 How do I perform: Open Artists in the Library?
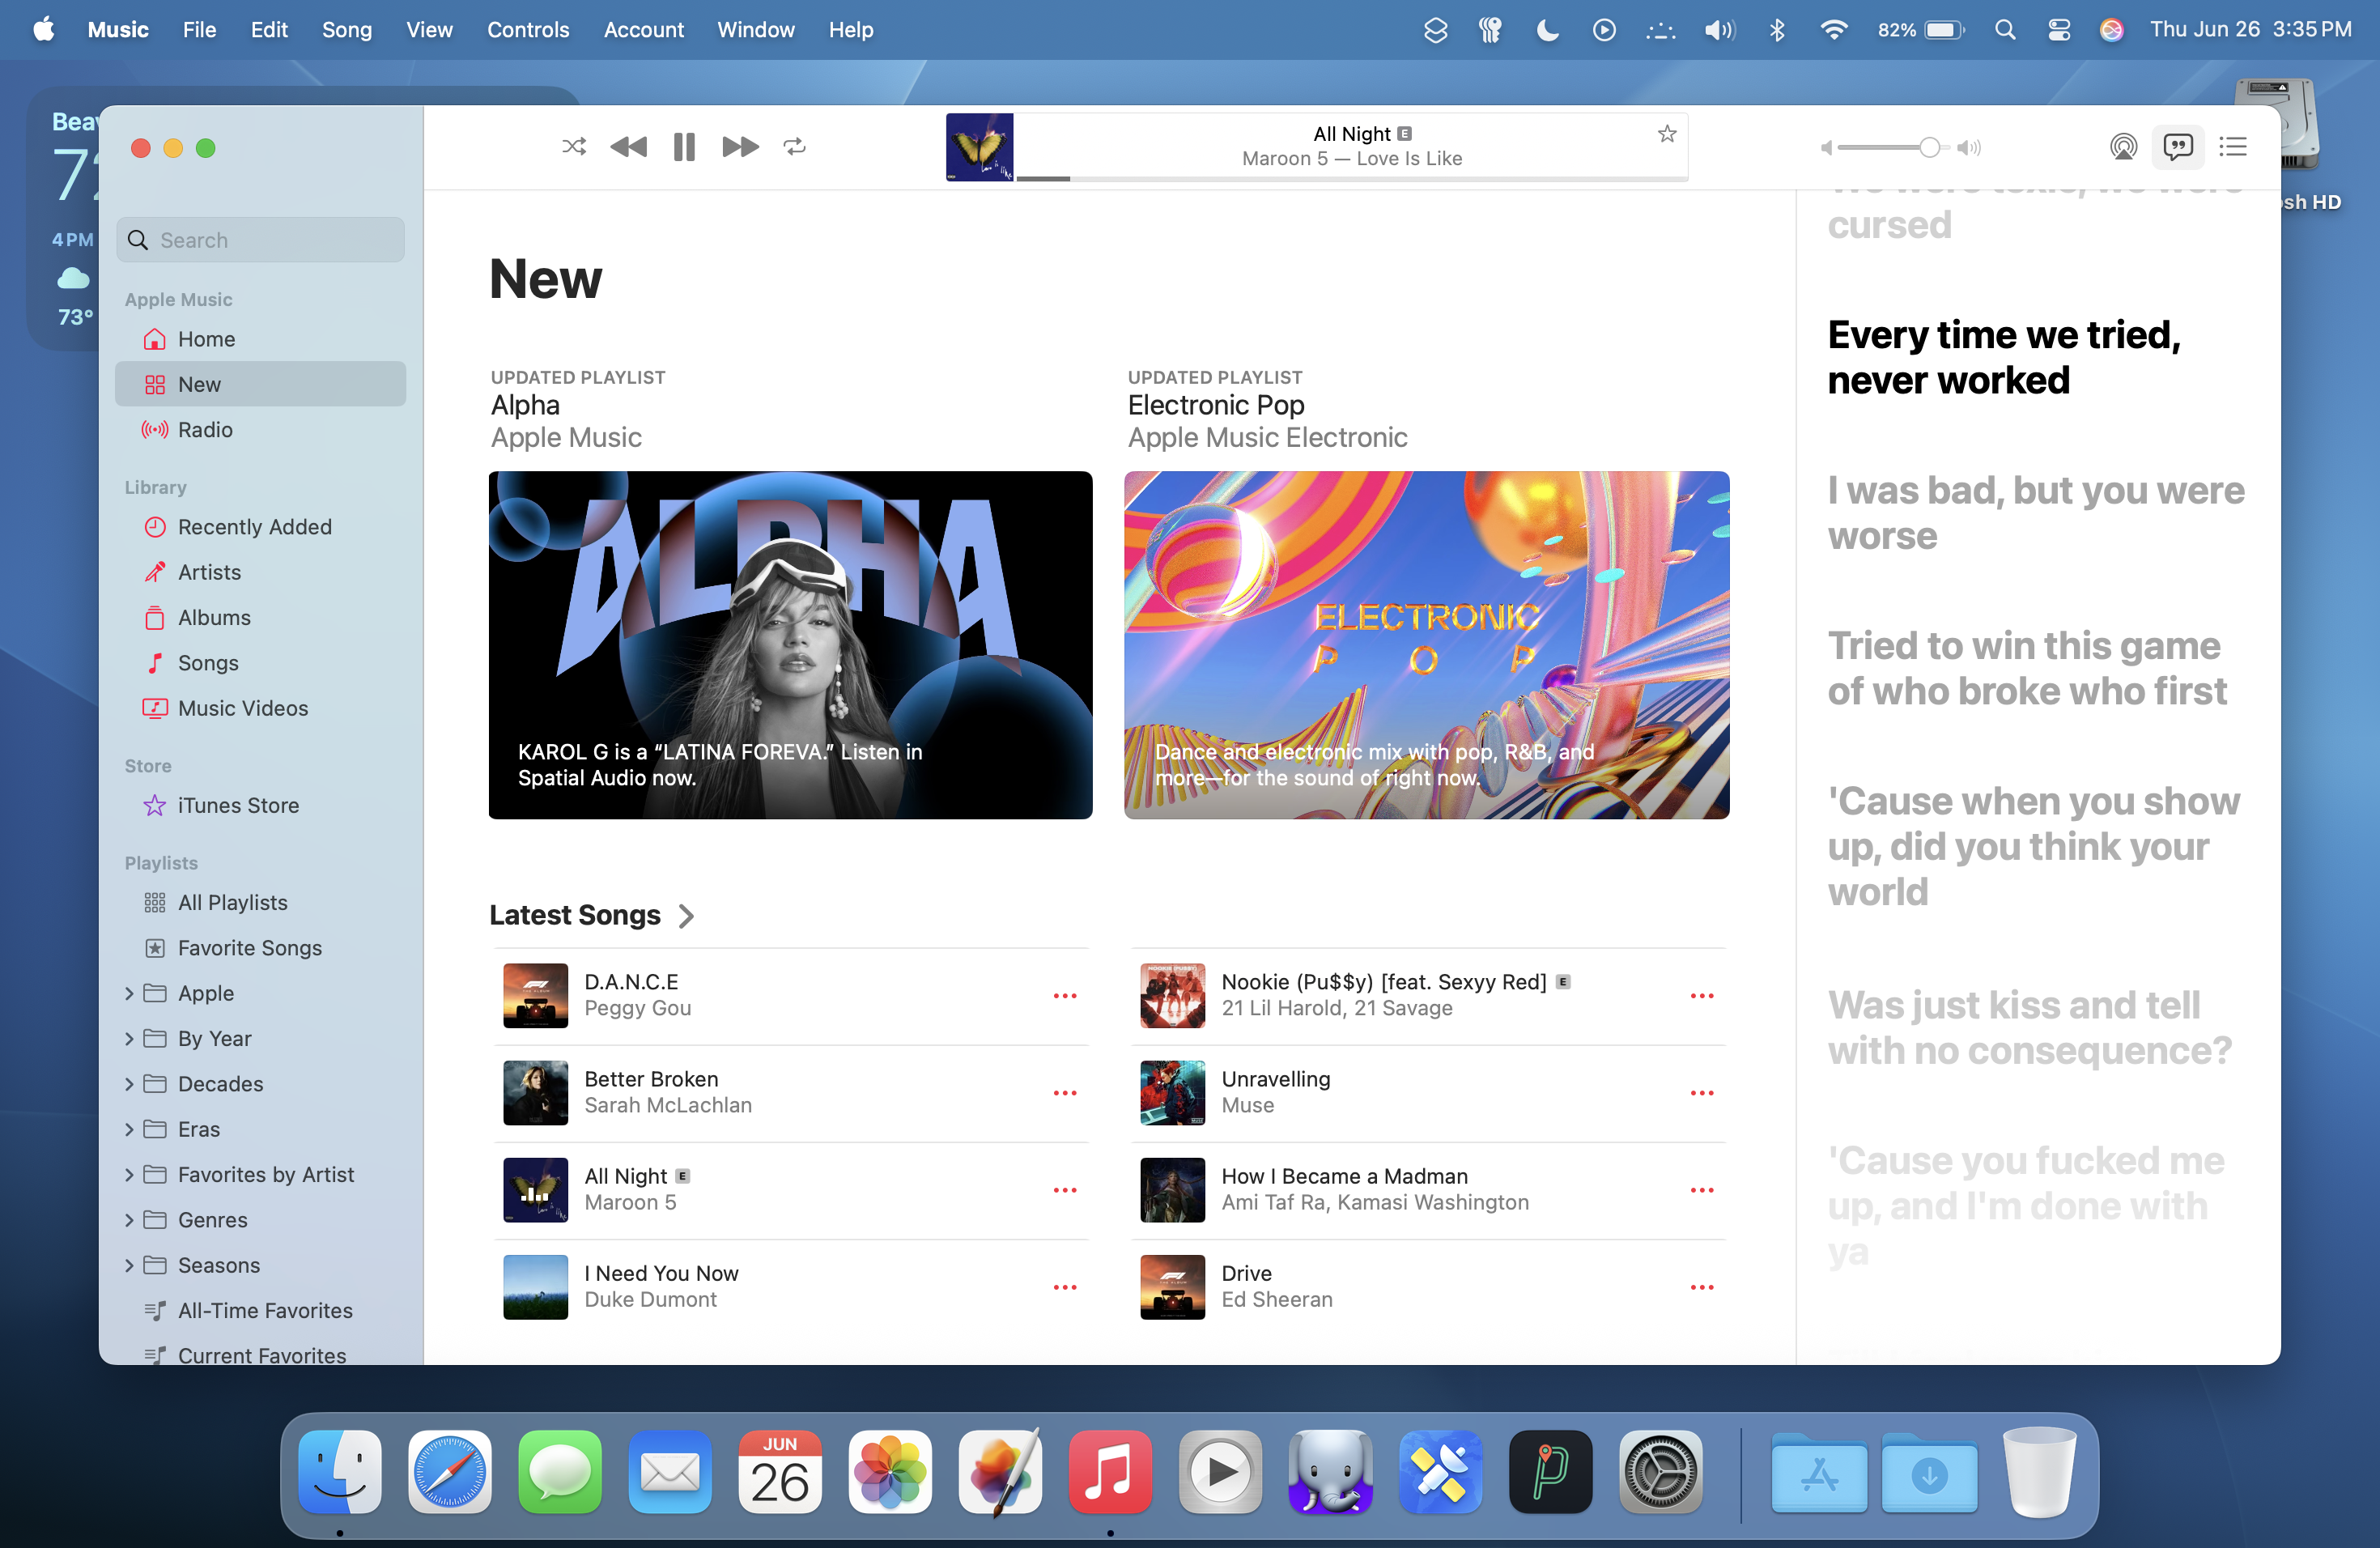[x=261, y=572]
